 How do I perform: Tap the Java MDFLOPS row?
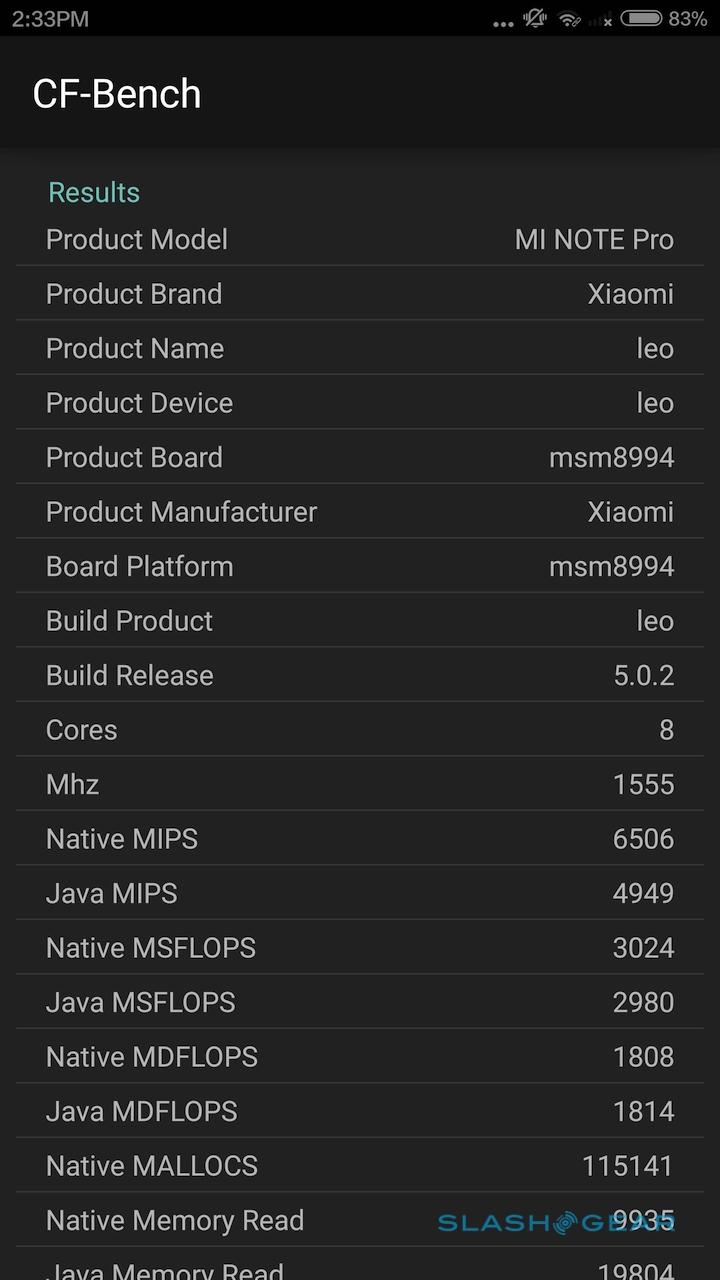click(360, 1112)
